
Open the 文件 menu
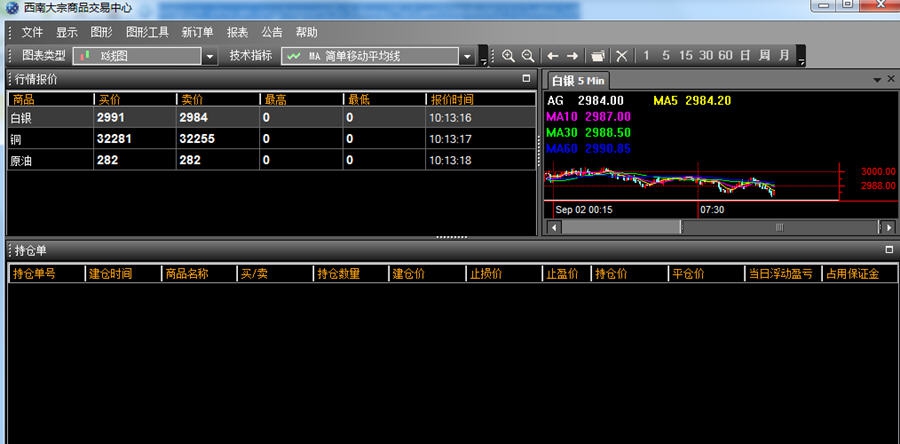(33, 32)
